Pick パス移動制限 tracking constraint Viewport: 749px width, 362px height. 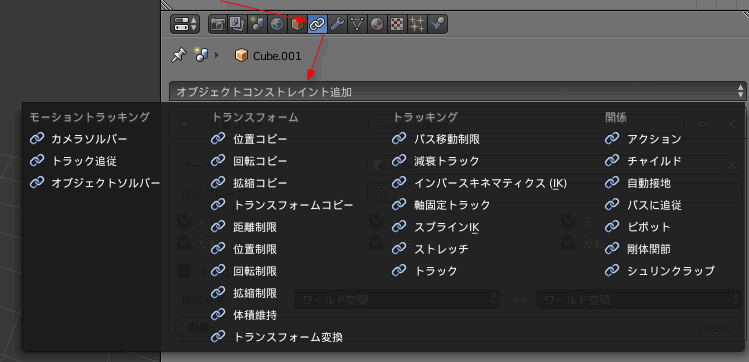click(436, 139)
